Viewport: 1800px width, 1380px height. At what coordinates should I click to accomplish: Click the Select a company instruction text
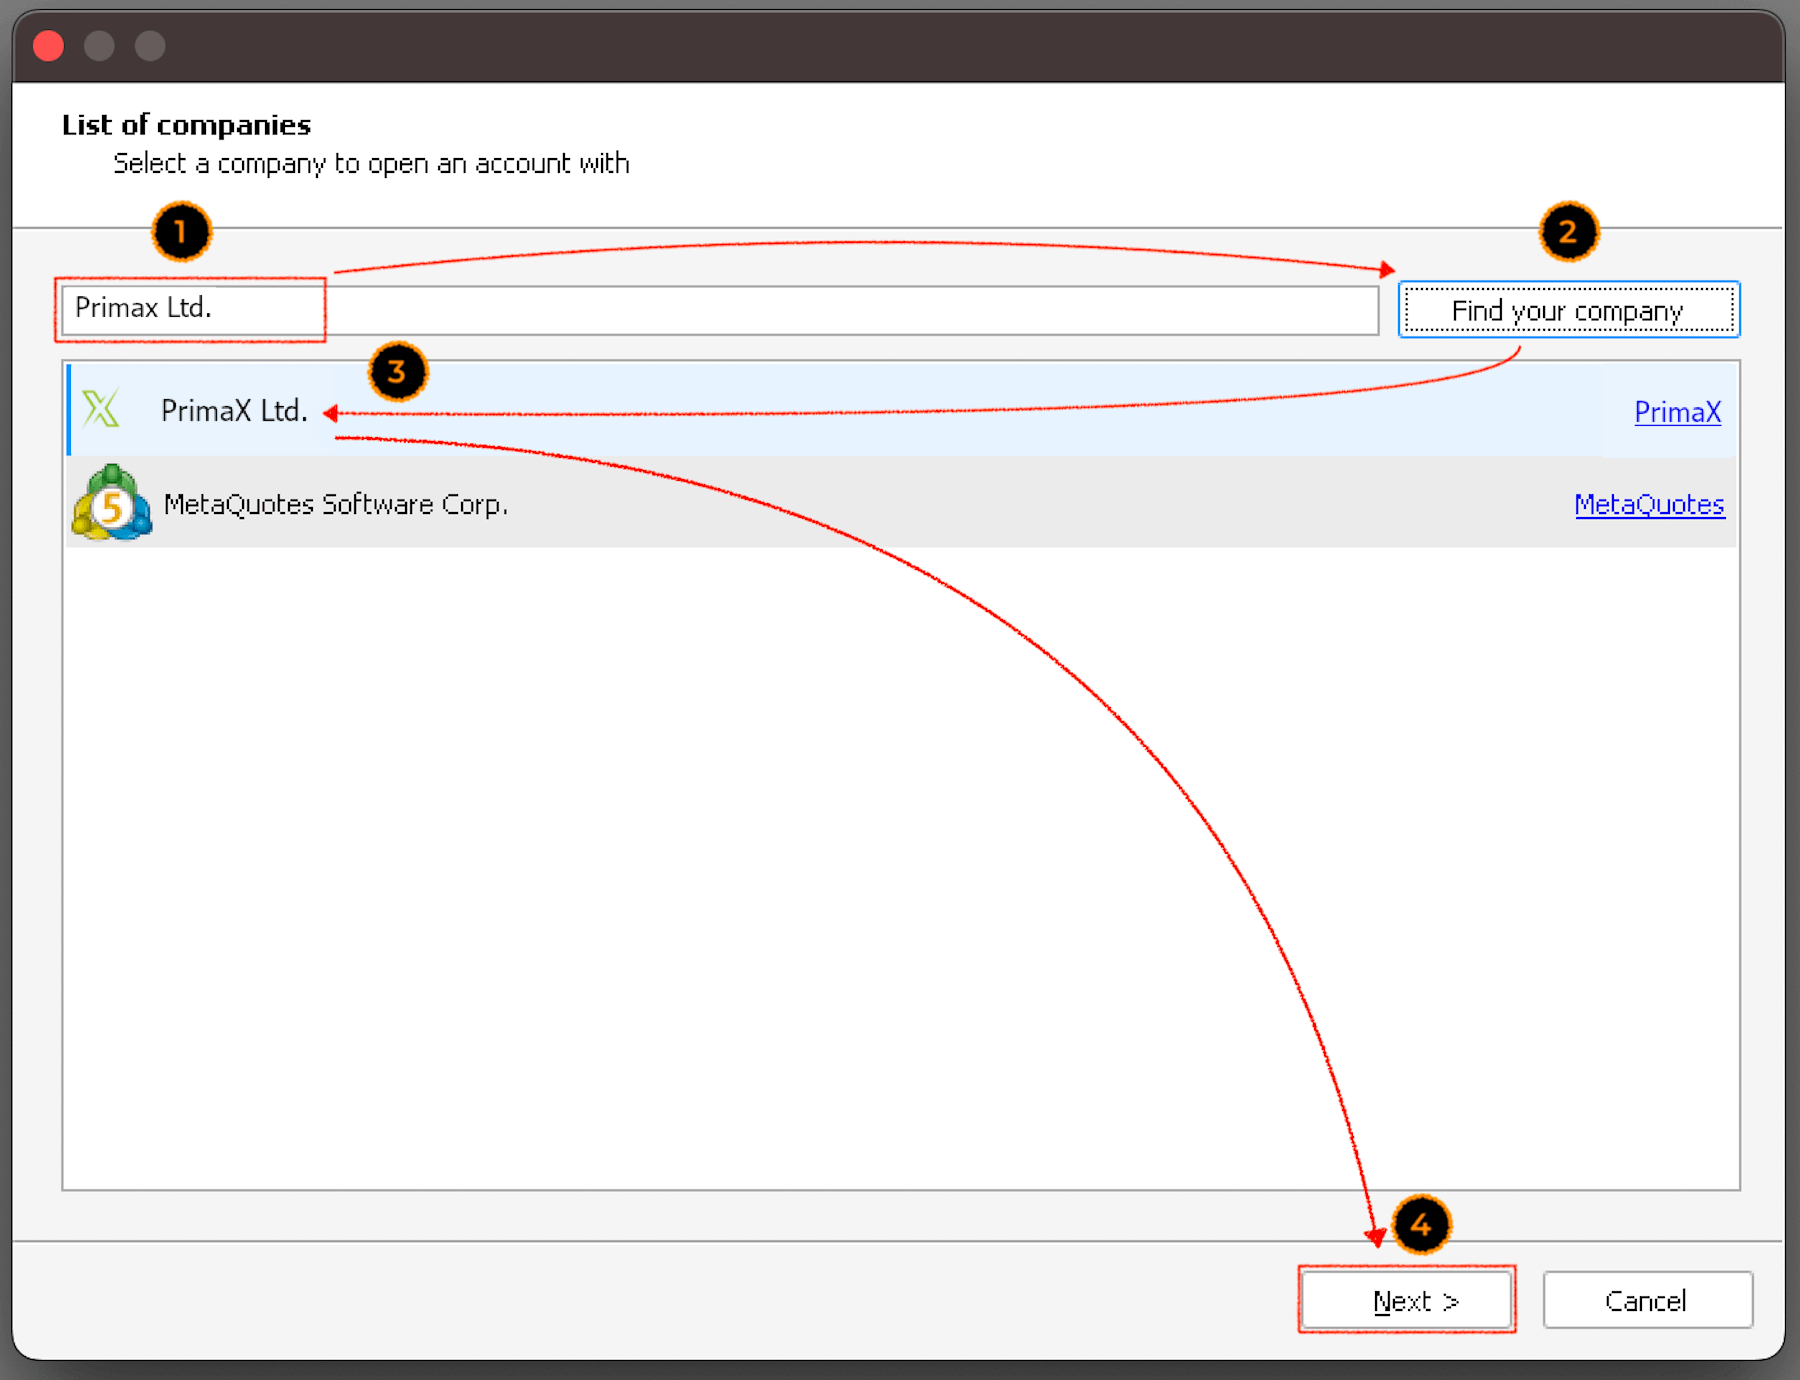point(371,164)
